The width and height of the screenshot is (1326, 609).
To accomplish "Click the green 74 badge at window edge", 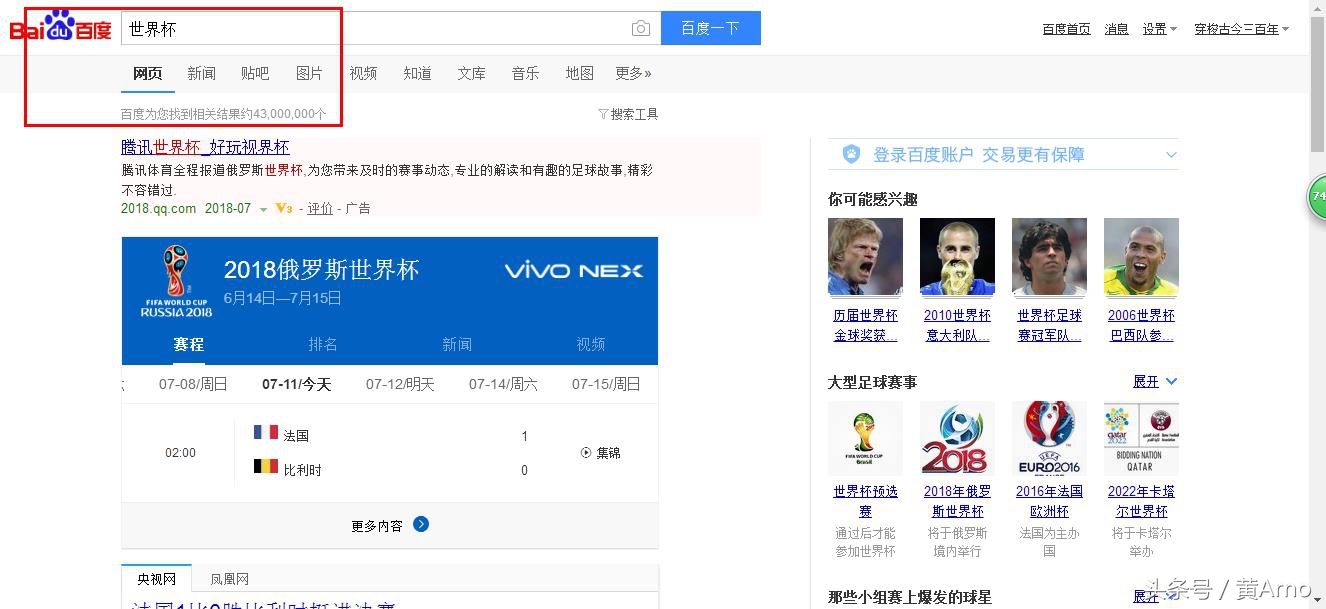I will coord(1317,196).
